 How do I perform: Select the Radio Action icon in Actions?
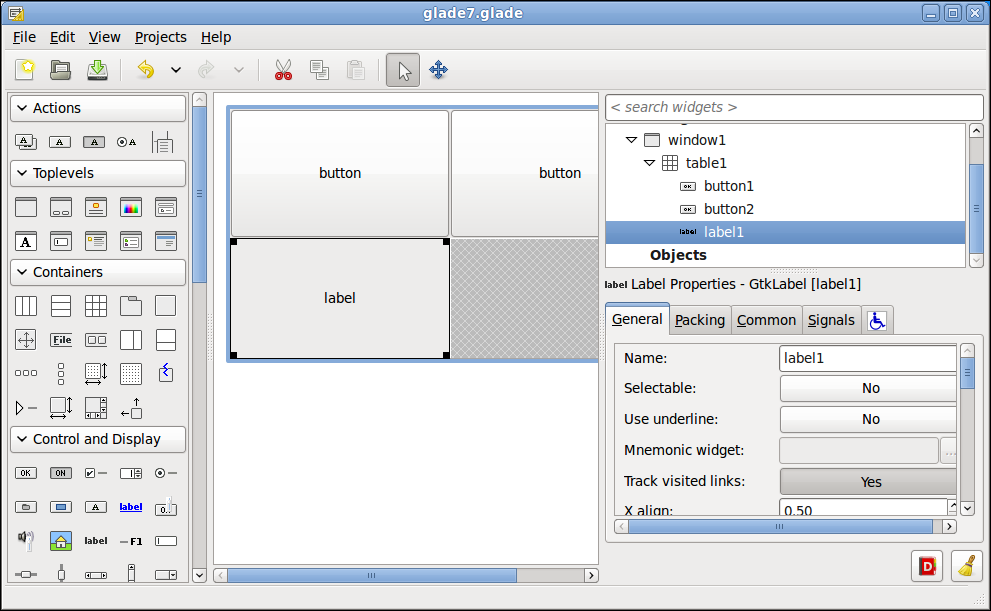pos(126,142)
